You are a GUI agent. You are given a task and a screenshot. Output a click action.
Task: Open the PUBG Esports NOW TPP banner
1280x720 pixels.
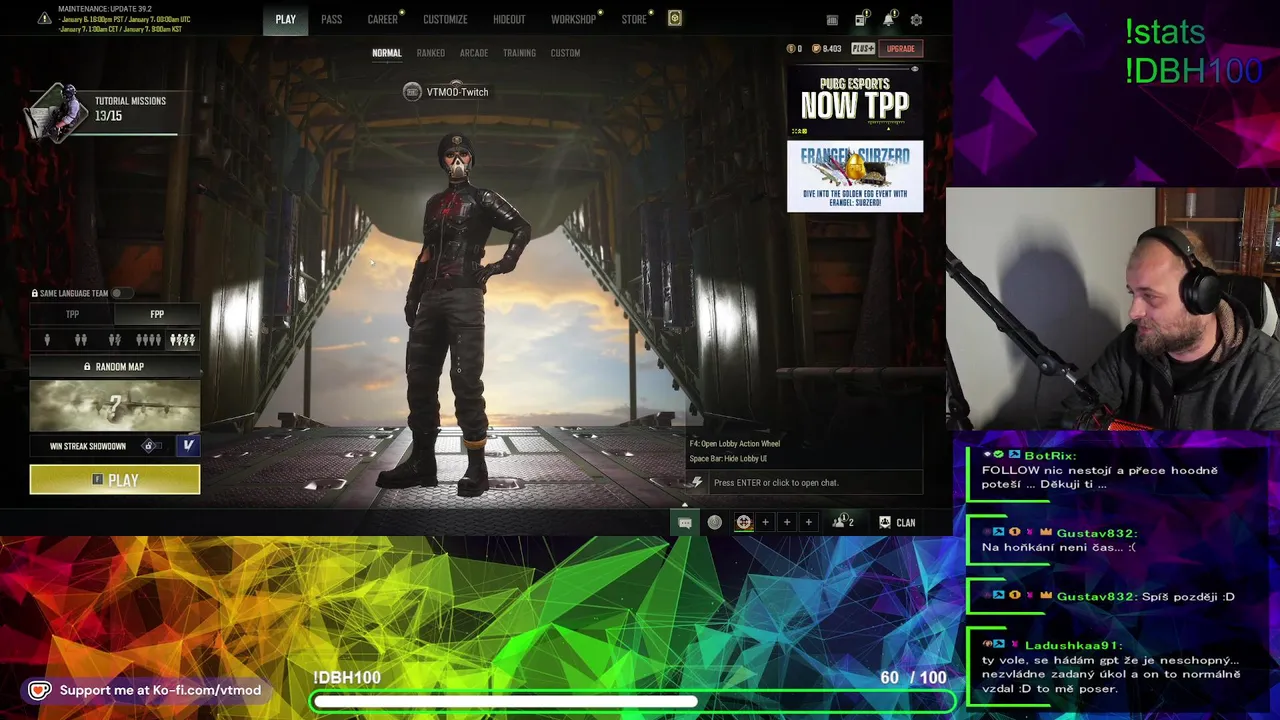855,103
